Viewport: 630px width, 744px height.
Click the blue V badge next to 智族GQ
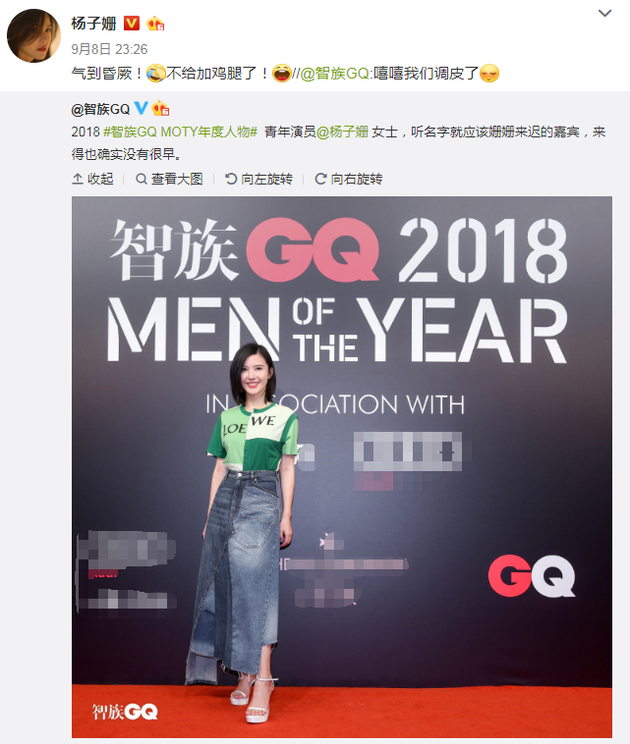coord(141,108)
